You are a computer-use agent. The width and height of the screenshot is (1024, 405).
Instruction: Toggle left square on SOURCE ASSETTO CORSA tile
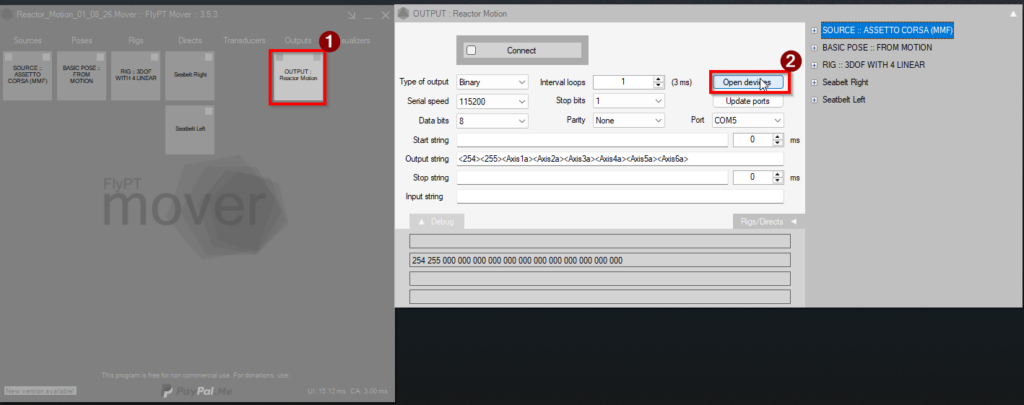pyautogui.click(x=8, y=57)
